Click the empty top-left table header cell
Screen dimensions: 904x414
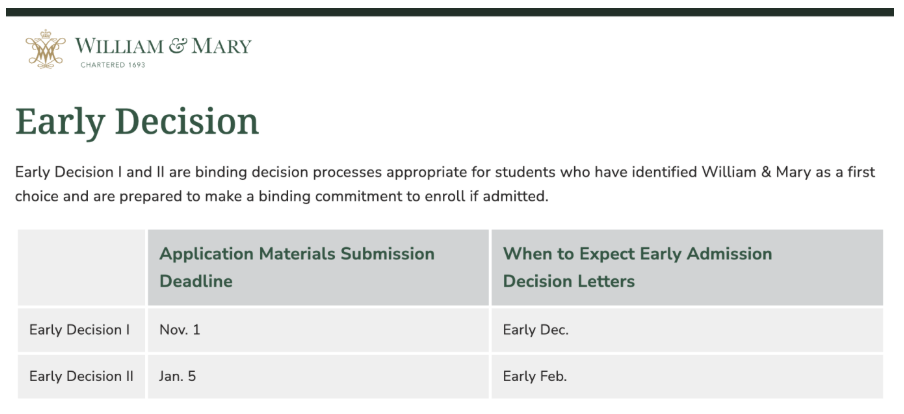pyautogui.click(x=81, y=268)
